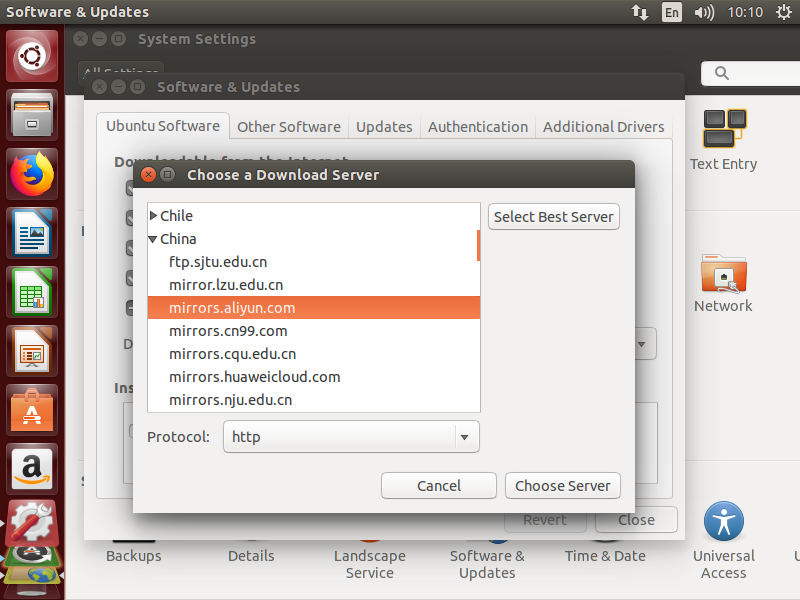Open the volume icon in the top bar
Image resolution: width=800 pixels, height=600 pixels.
[706, 12]
